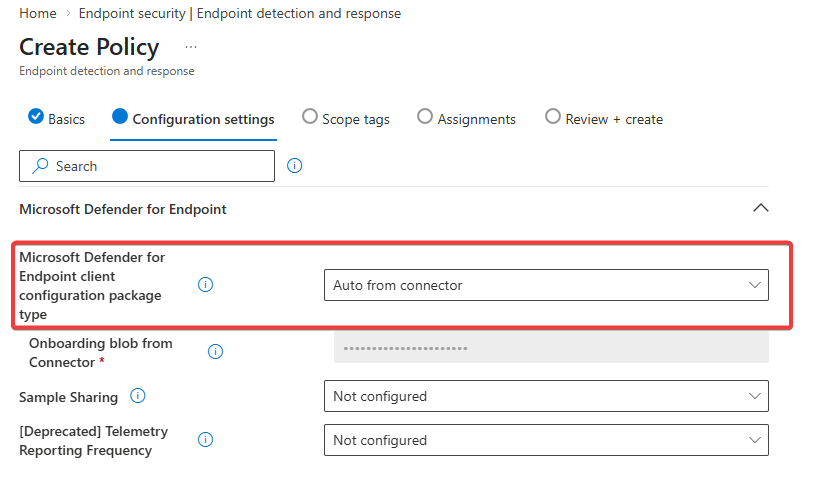The height and width of the screenshot is (495, 826).
Task: Open the Auto from connector dropdown
Action: pyautogui.click(x=546, y=285)
